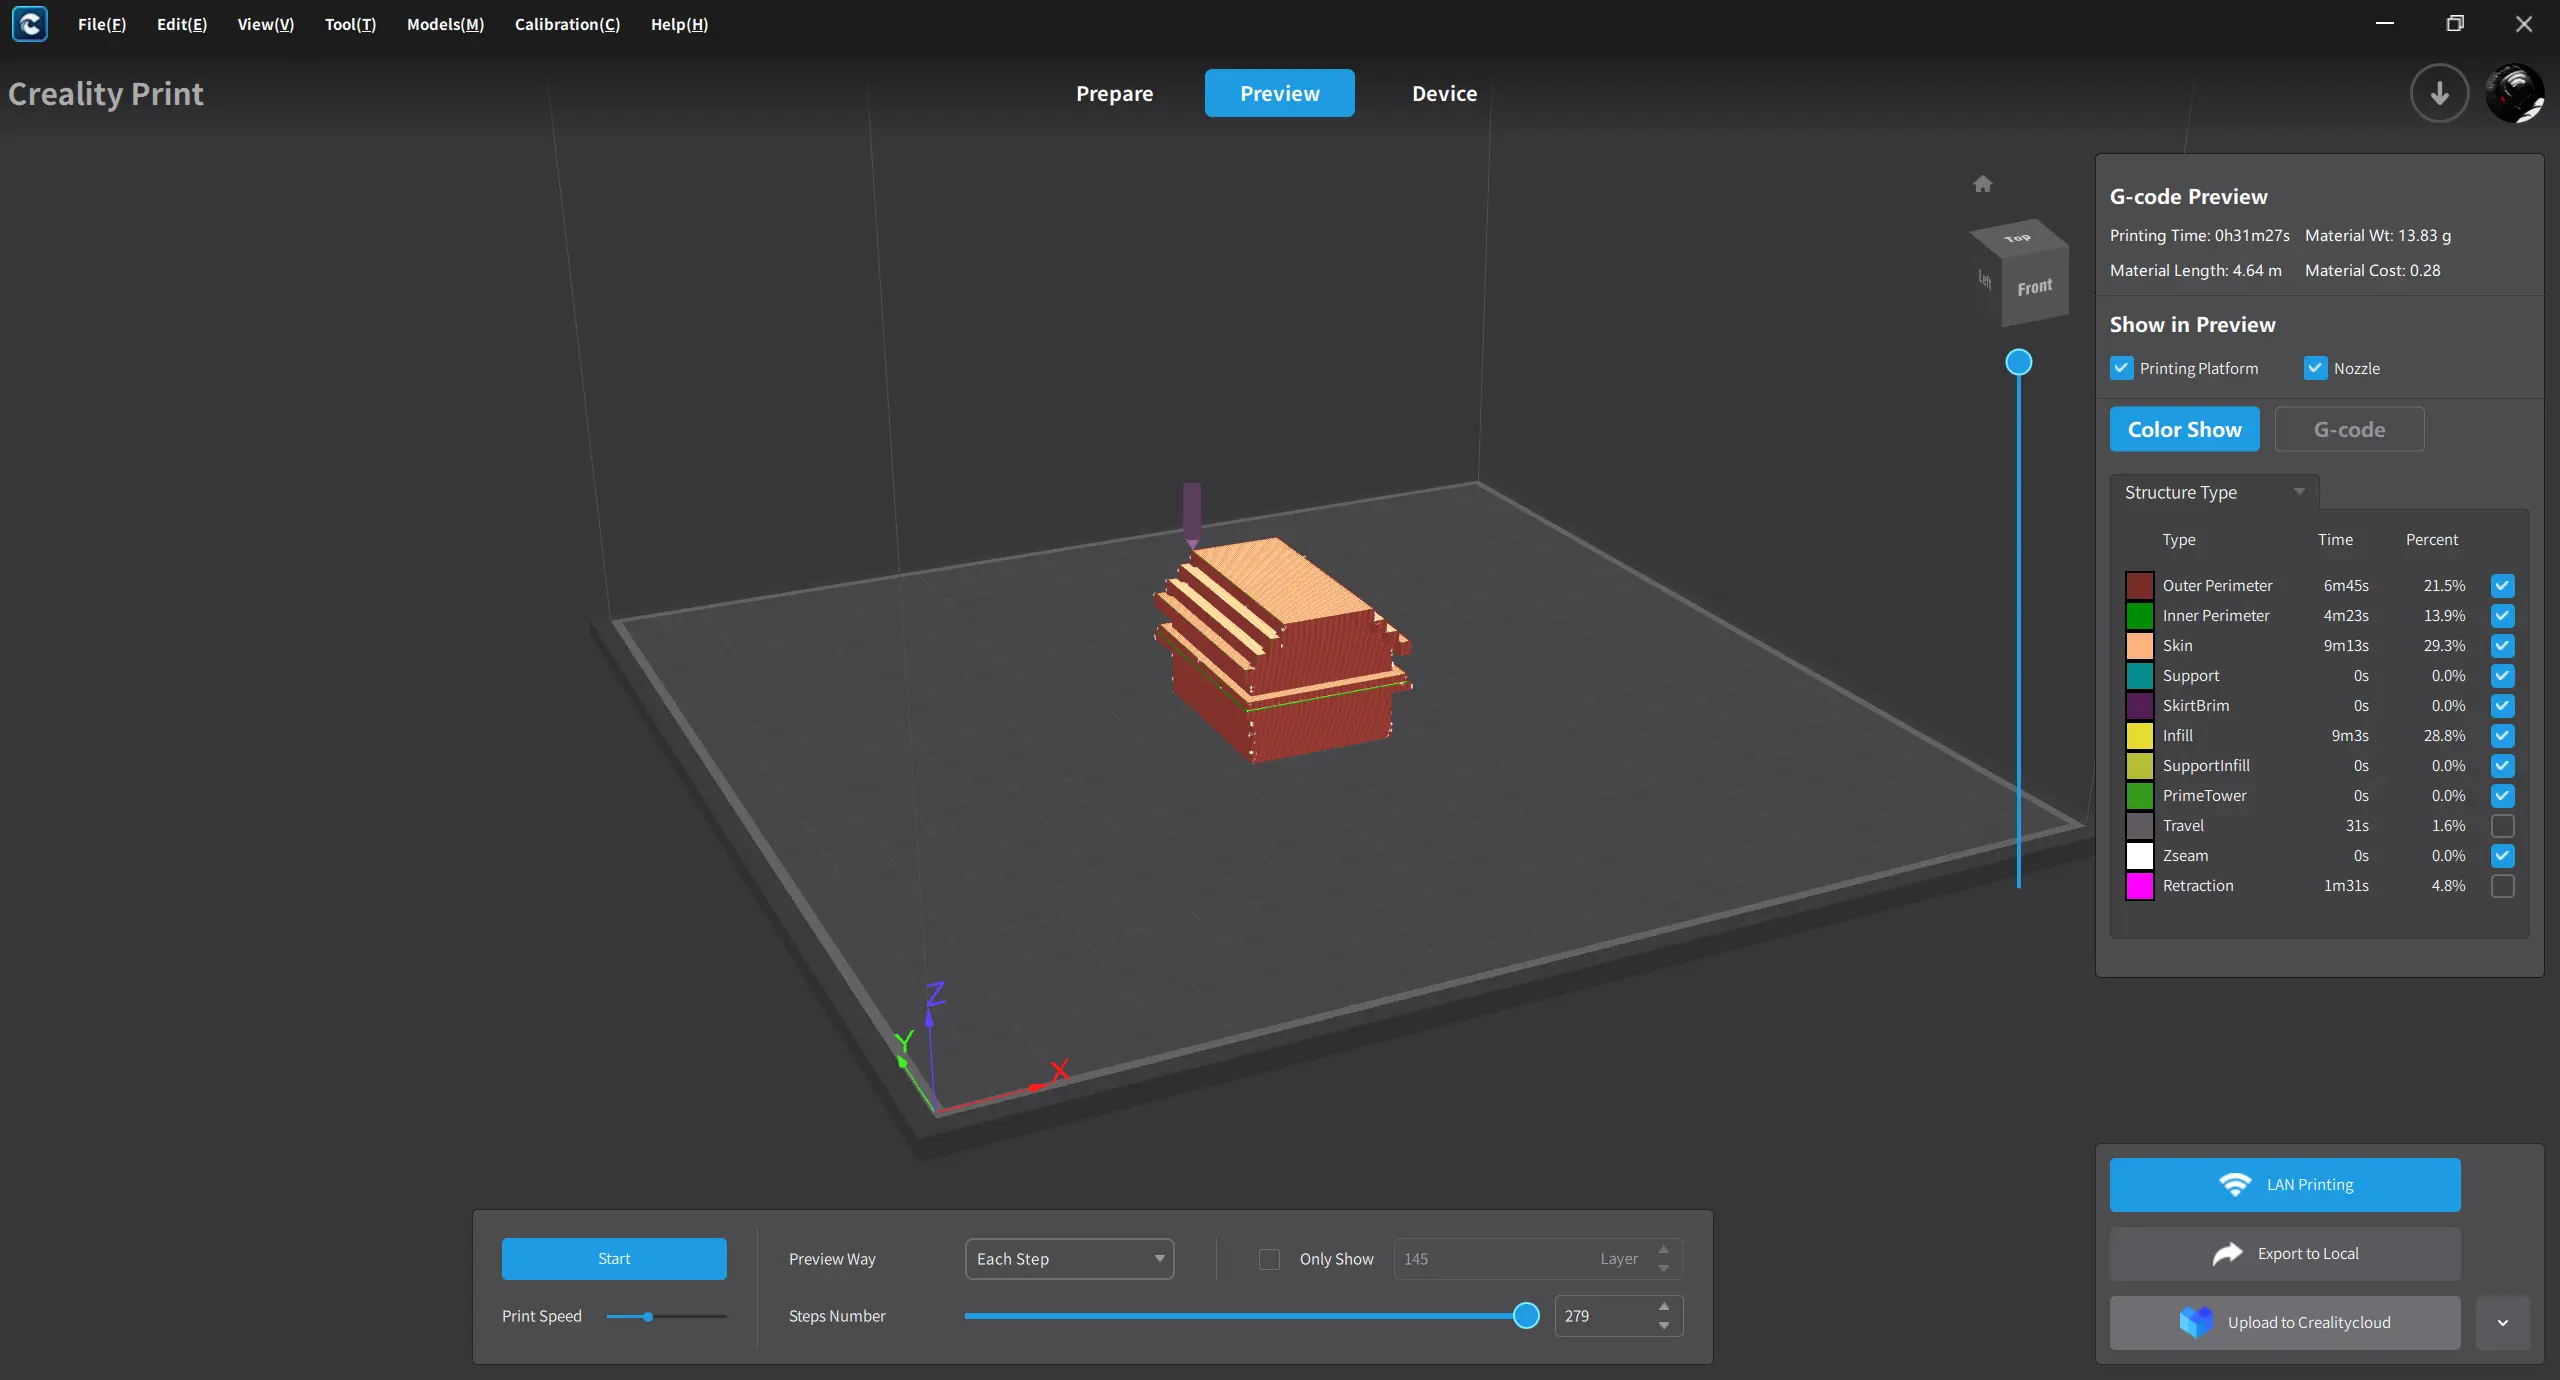
Task: Decrease Only Show layer with down arrow
Action: coord(1664,1269)
